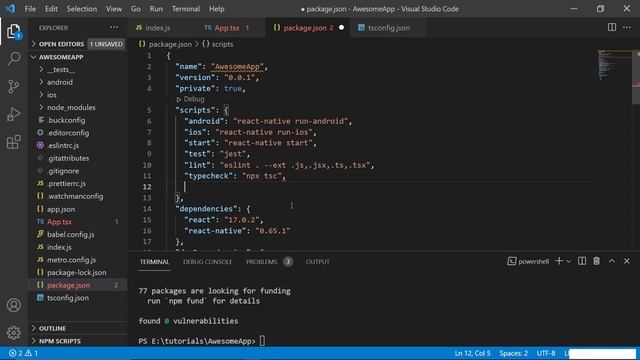Click the Ln 12, Col 5 status item
Screen dimensions: 640x360
[x=472, y=353]
